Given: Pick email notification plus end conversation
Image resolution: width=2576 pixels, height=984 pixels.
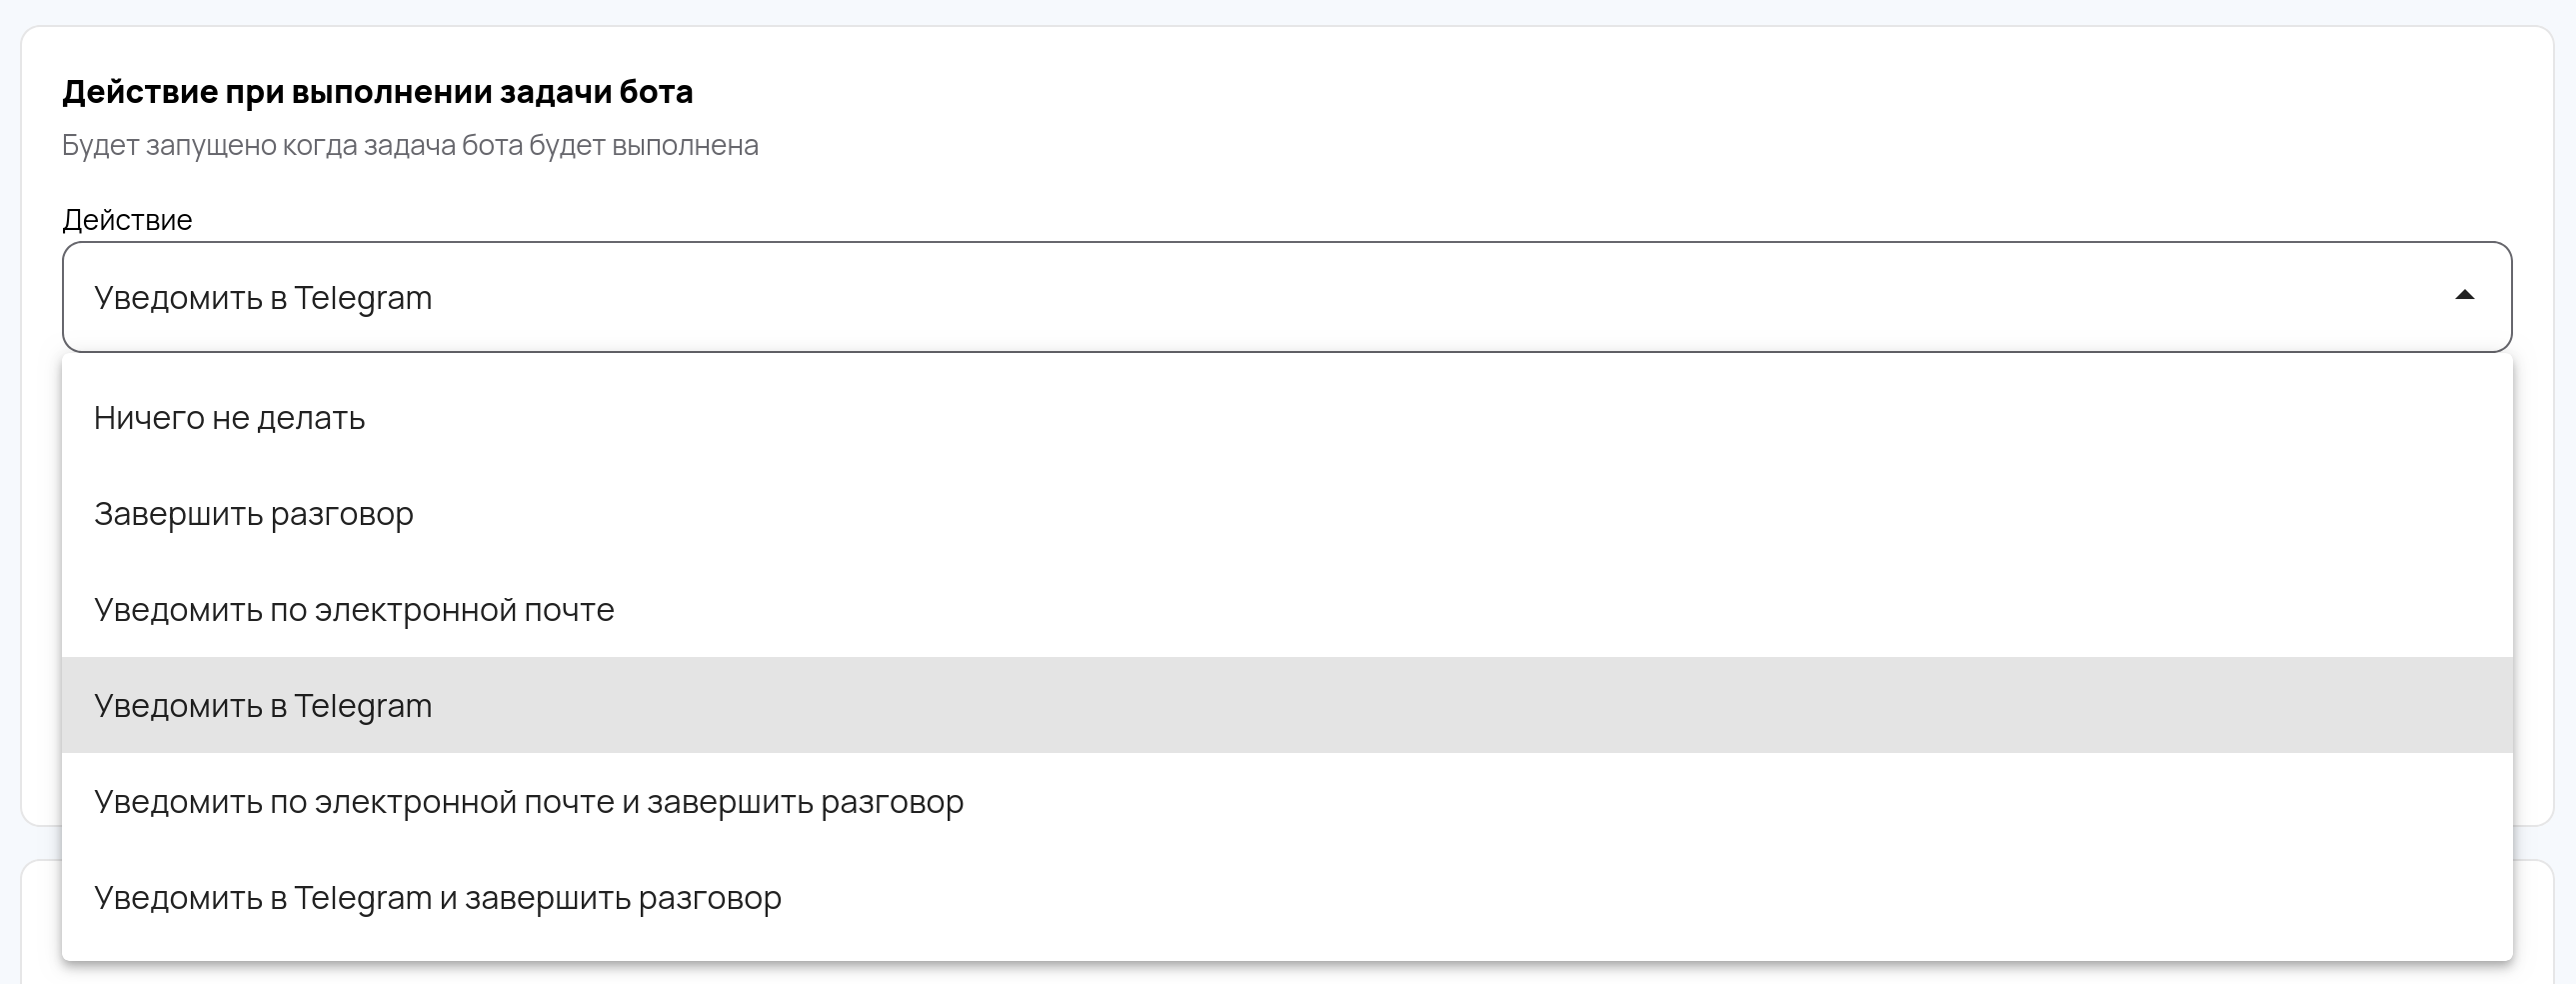Looking at the screenshot, I should [x=529, y=802].
